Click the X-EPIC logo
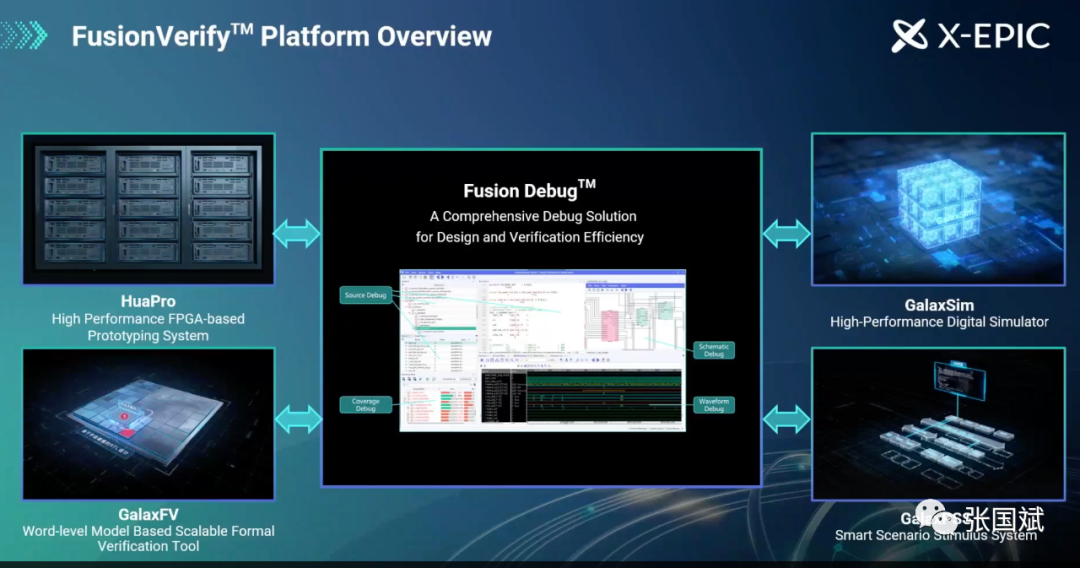 coord(970,35)
